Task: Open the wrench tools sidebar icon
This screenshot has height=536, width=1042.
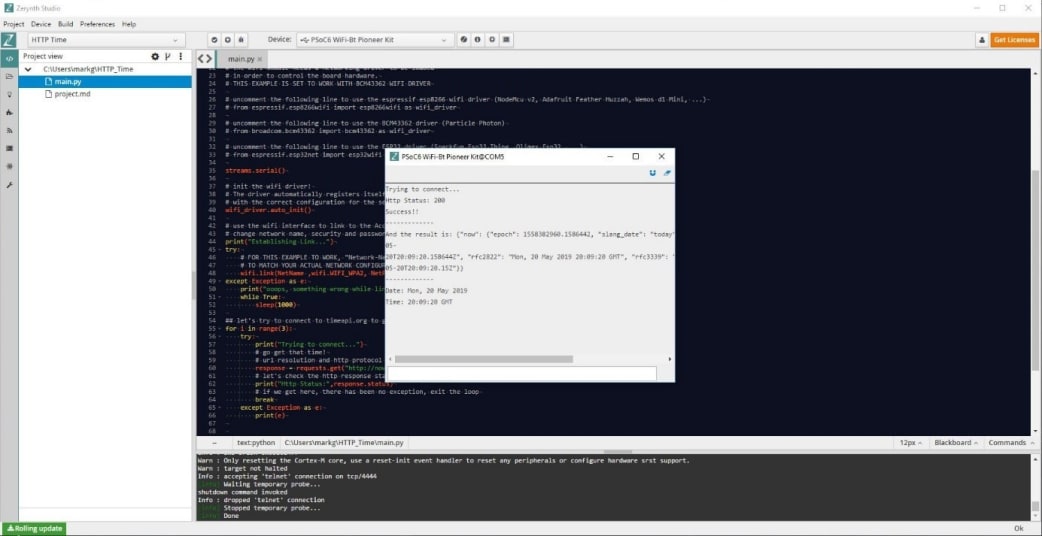Action: tap(9, 185)
